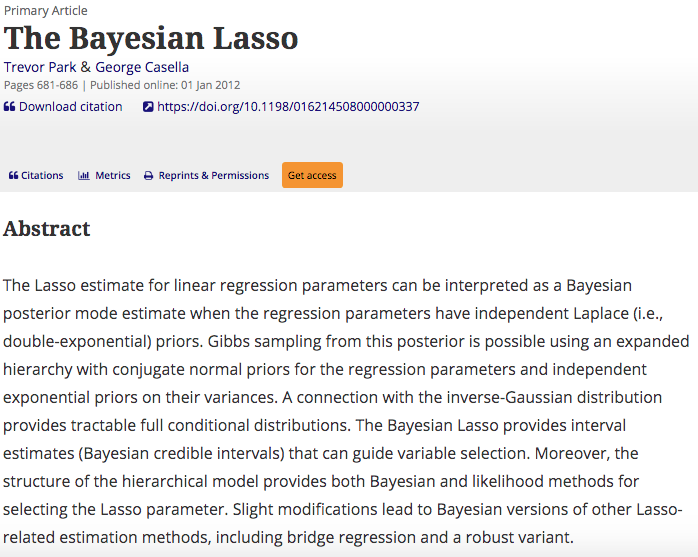Screen dimensions: 698x557
Task: Open the Download citation link
Action: pos(70,107)
